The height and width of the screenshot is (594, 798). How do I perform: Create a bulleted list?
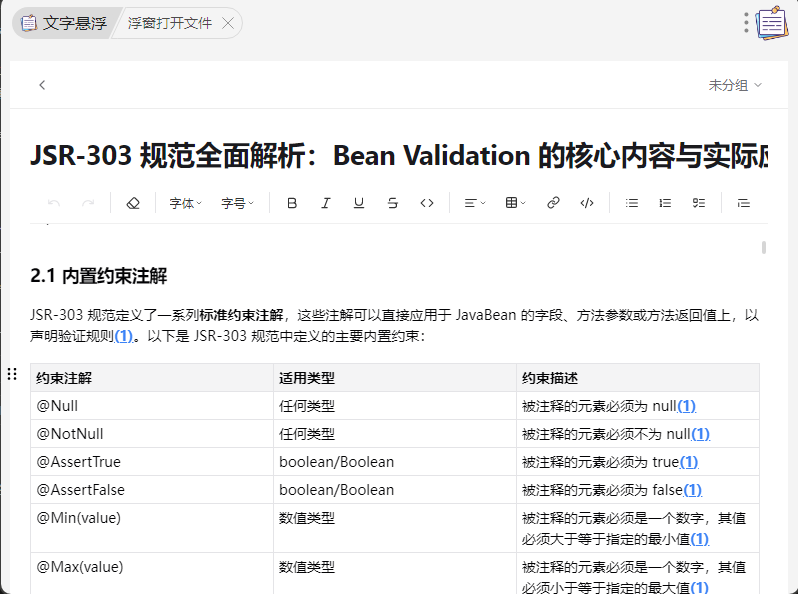click(632, 203)
